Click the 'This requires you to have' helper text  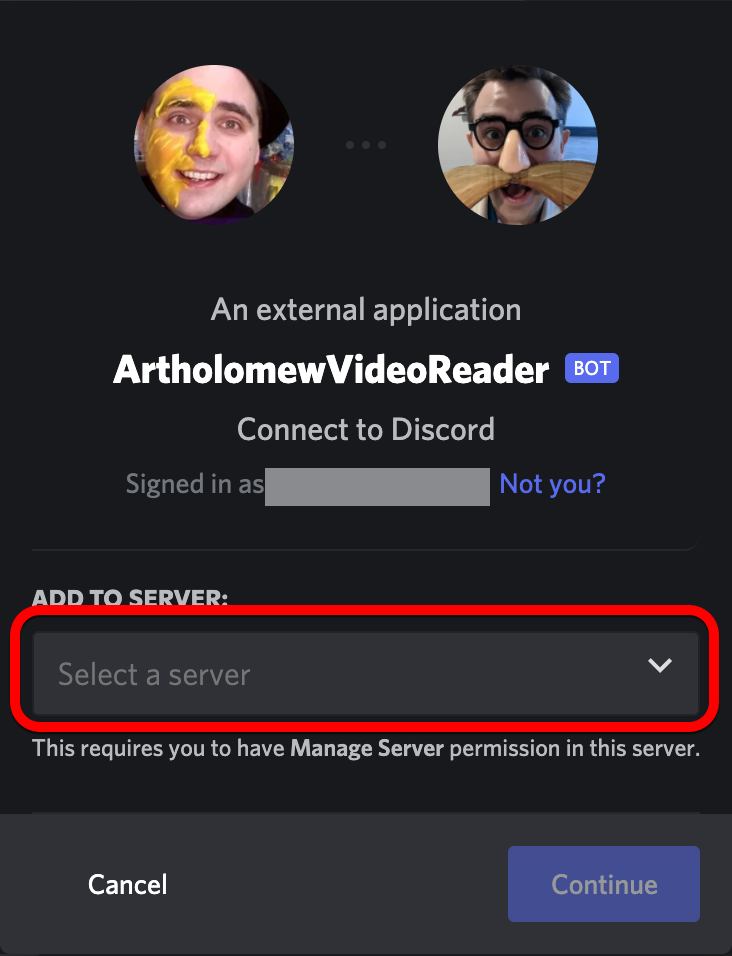[158, 748]
